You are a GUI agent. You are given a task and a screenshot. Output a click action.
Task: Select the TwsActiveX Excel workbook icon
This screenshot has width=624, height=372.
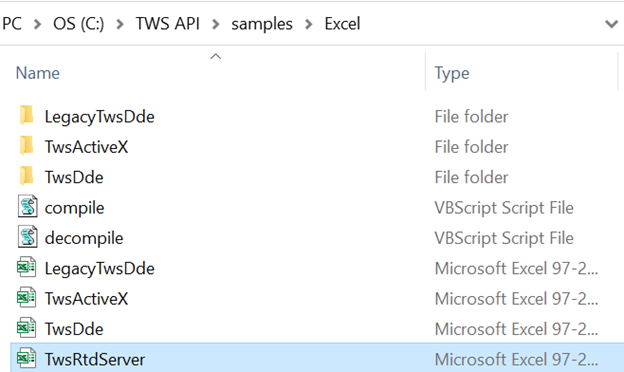point(27,298)
